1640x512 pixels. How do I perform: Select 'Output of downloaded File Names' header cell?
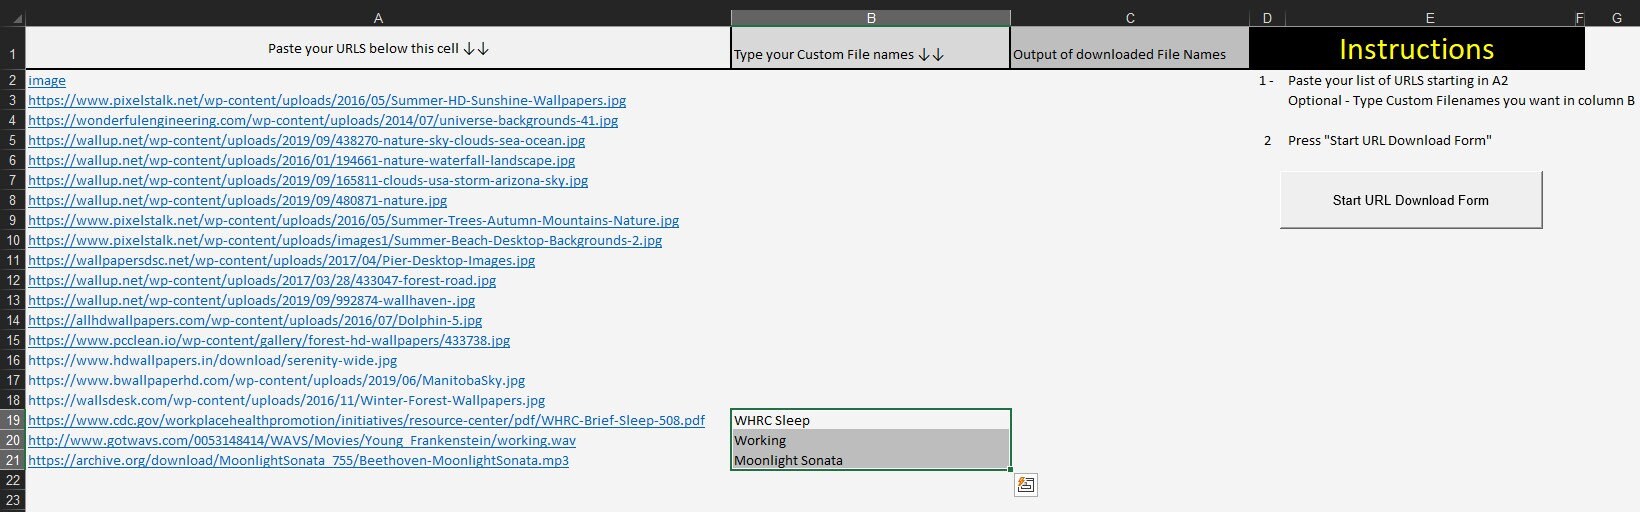coord(1130,48)
